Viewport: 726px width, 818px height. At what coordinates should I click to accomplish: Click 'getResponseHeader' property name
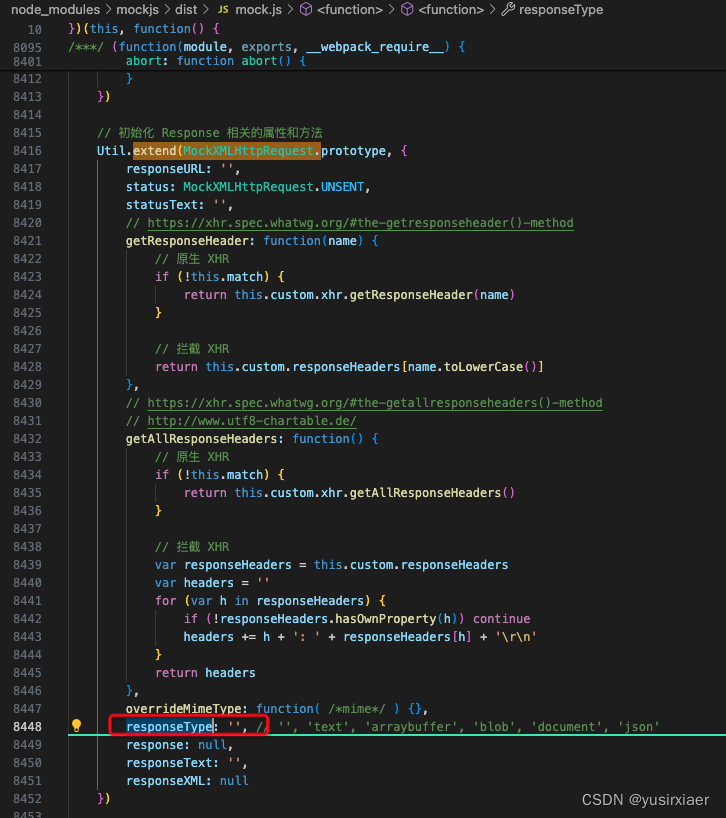click(x=187, y=241)
